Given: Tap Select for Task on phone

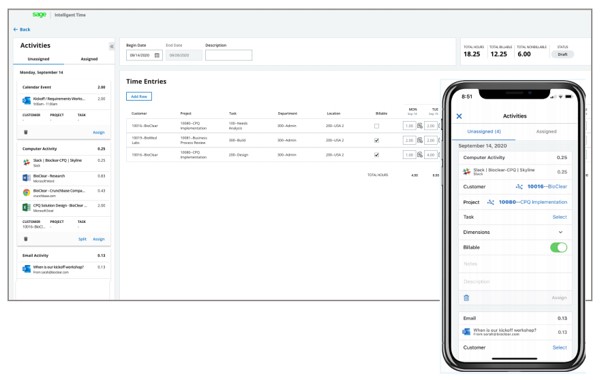Looking at the screenshot, I should [559, 217].
